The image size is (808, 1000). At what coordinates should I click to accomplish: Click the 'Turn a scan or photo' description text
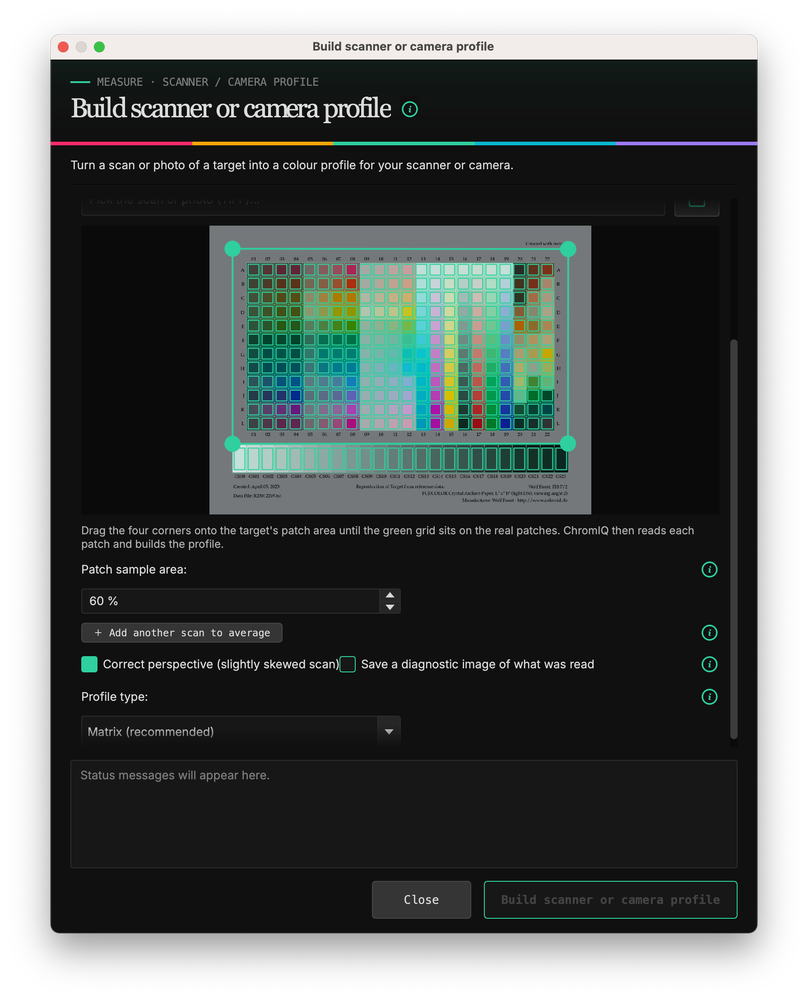291,165
